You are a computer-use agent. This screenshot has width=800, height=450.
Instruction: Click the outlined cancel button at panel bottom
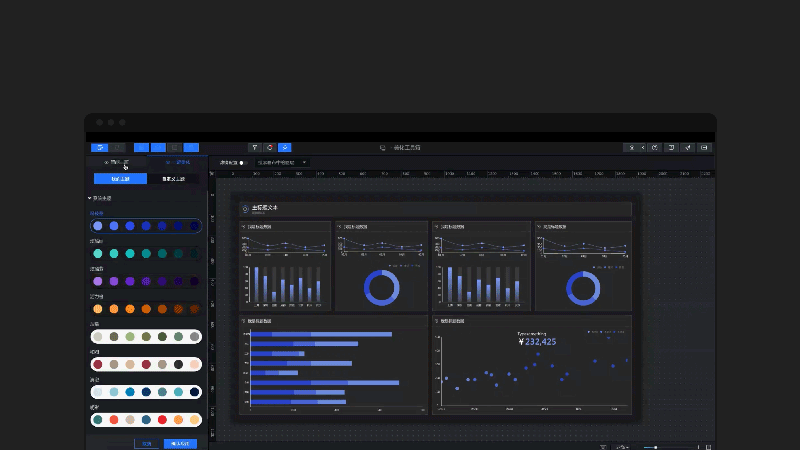(x=147, y=444)
